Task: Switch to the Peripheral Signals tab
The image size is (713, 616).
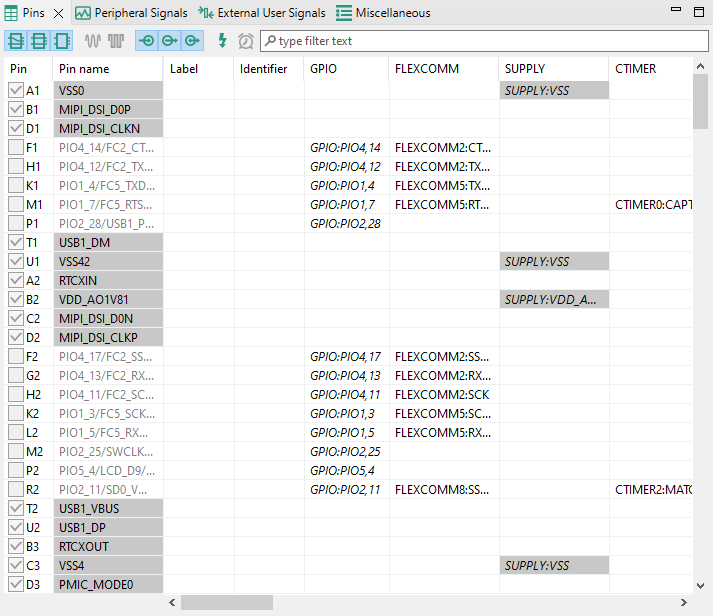Action: pyautogui.click(x=130, y=13)
